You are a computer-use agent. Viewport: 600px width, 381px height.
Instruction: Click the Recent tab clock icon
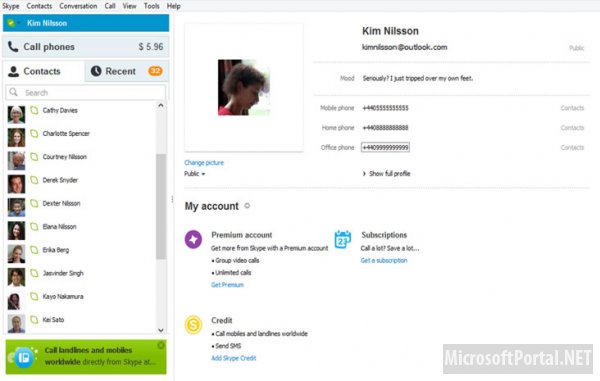(96, 71)
